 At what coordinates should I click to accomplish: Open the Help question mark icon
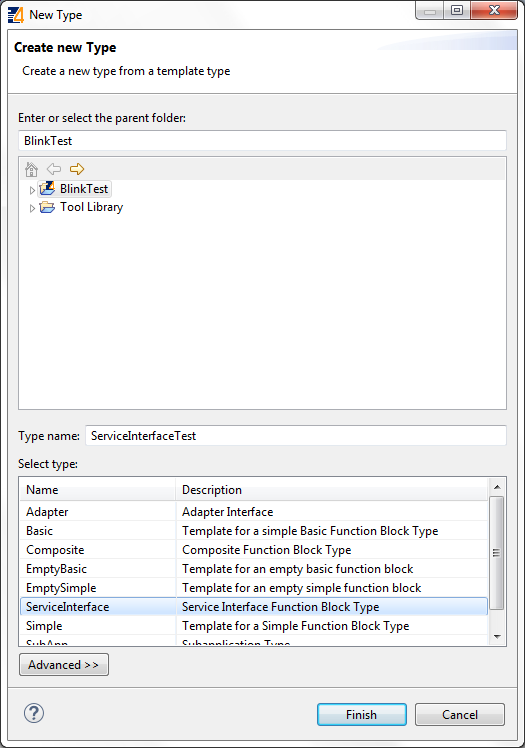click(34, 713)
